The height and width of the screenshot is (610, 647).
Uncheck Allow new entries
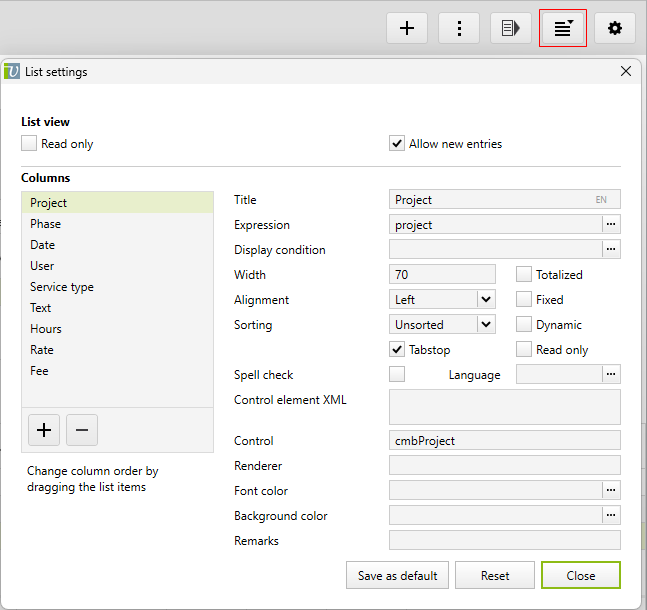[x=397, y=144]
